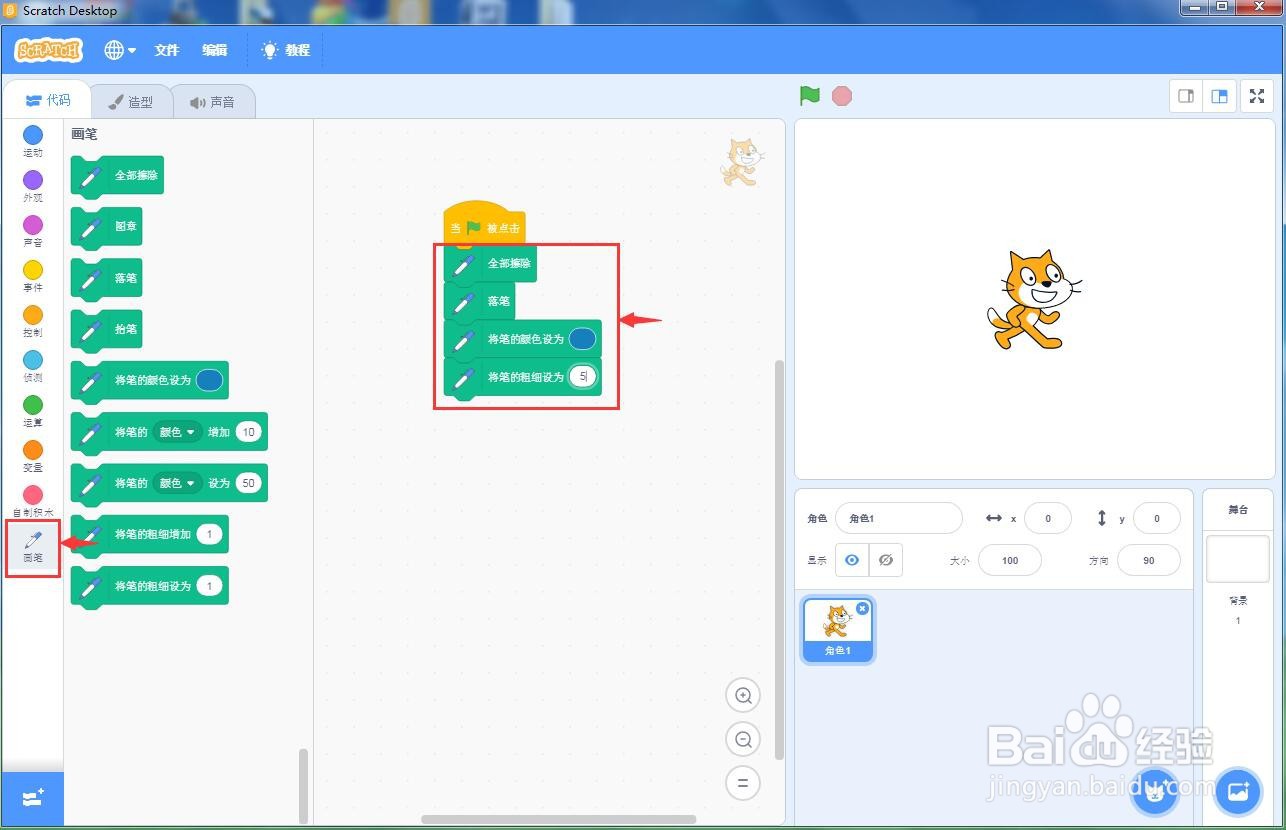The width and height of the screenshot is (1286, 830).
Task: Click the 角色1 sprite name input field
Action: click(x=897, y=518)
